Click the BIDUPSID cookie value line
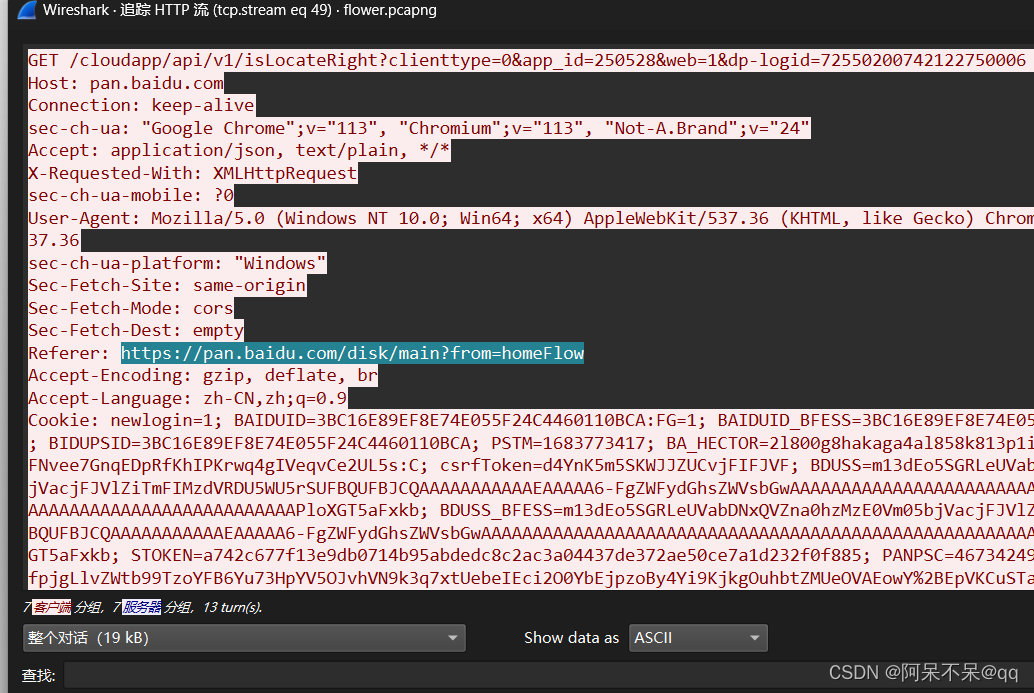This screenshot has height=693, width=1034. click(x=530, y=443)
